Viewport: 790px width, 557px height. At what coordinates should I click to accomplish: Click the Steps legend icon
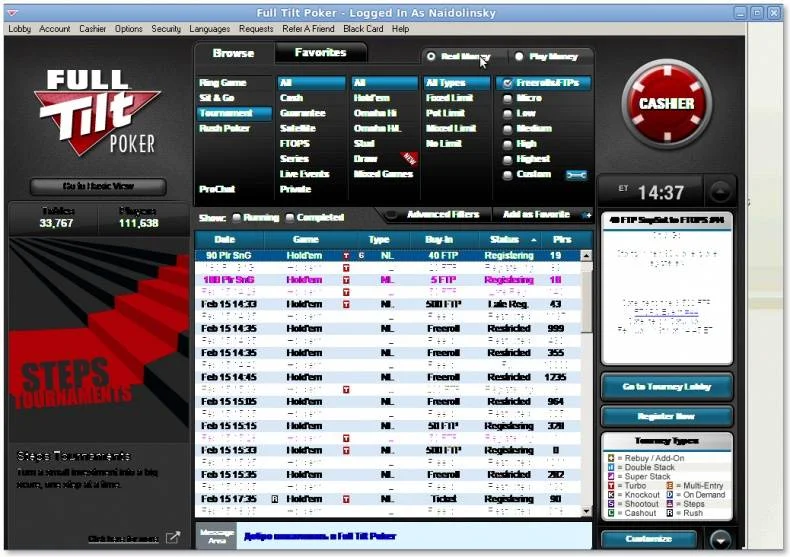tap(670, 504)
